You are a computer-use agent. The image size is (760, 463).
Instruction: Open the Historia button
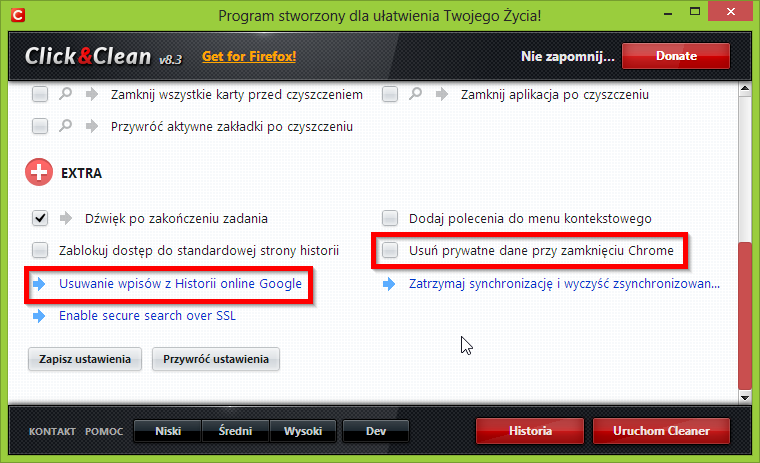pyautogui.click(x=530, y=431)
